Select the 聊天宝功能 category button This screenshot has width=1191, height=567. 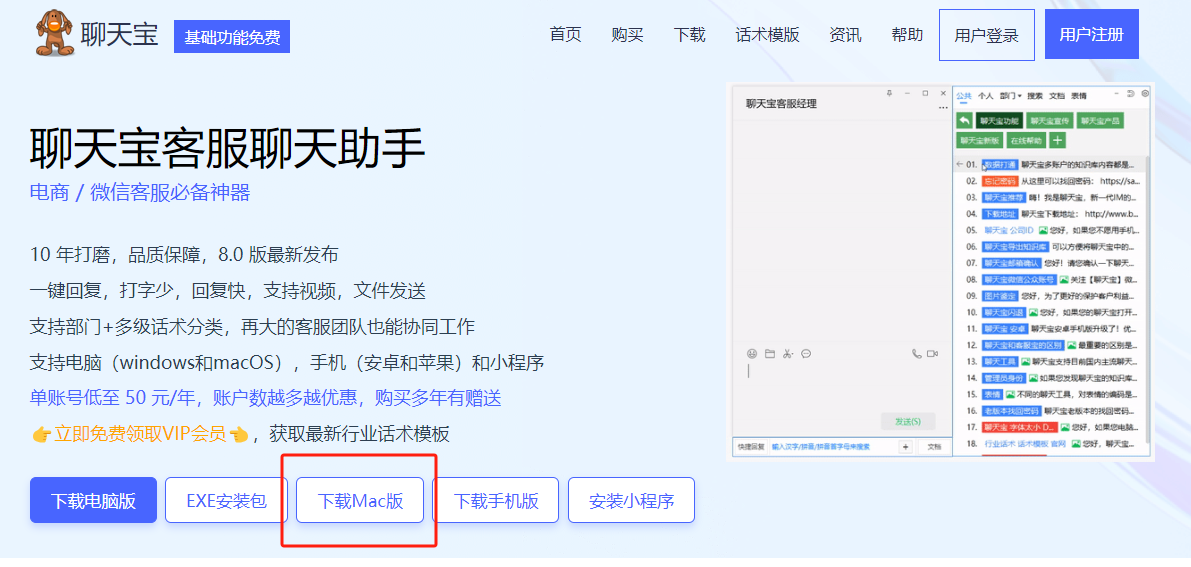(999, 120)
